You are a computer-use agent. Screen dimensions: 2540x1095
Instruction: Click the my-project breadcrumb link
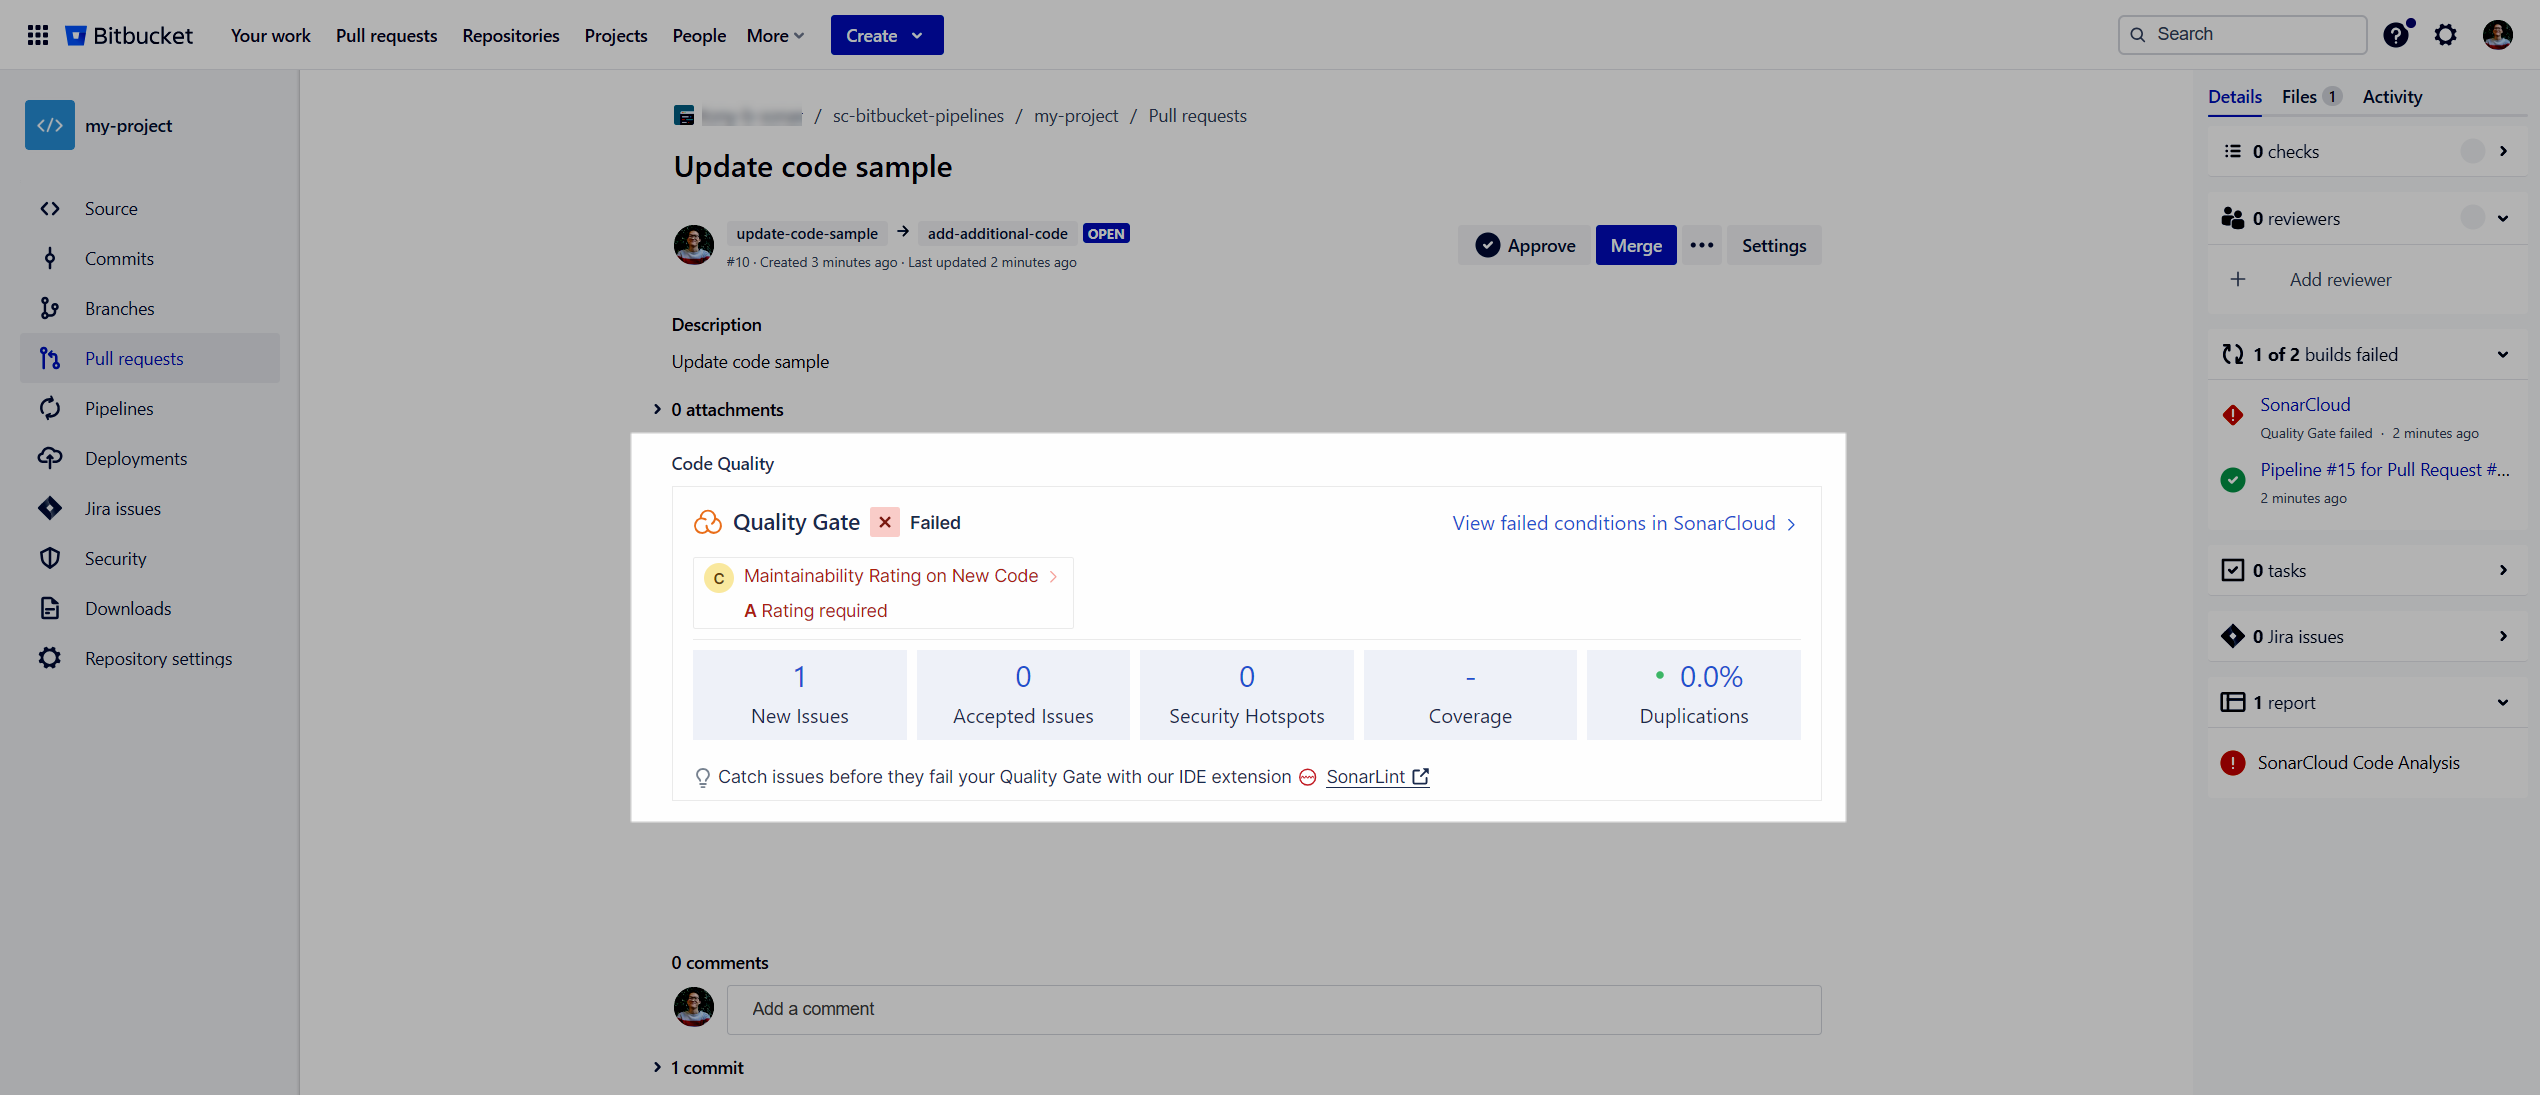pyautogui.click(x=1076, y=116)
